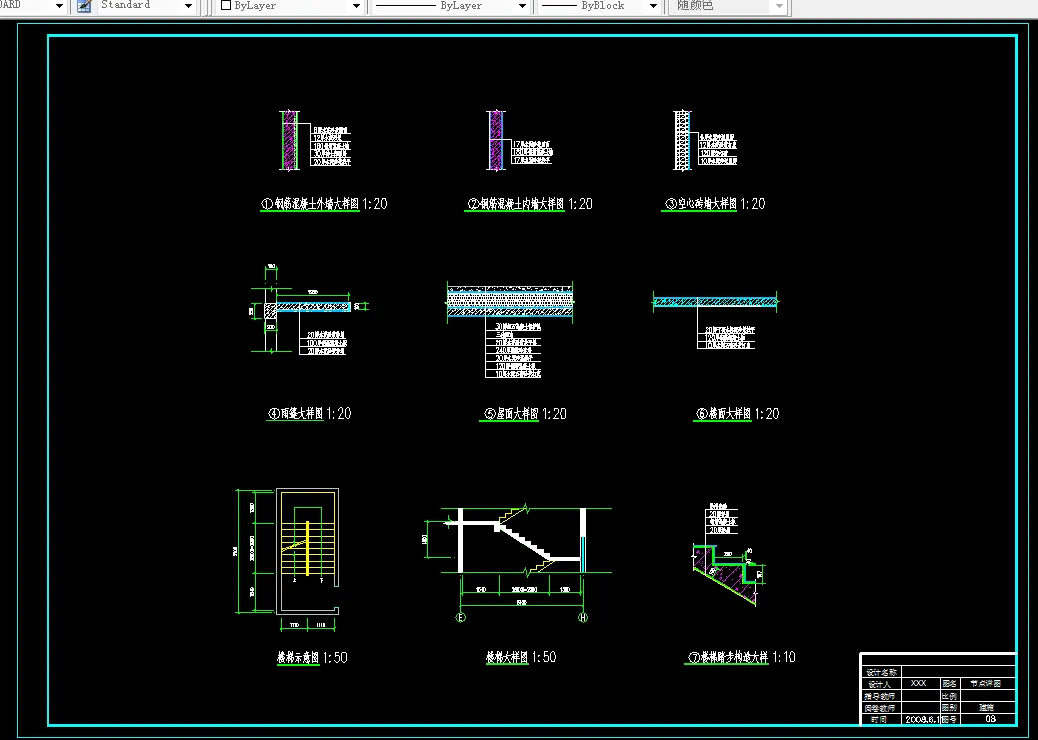Screen dimensions: 1038x740
Task: Select the ①钢筋混凝土外墙大样图 1:20 title
Action: (324, 204)
